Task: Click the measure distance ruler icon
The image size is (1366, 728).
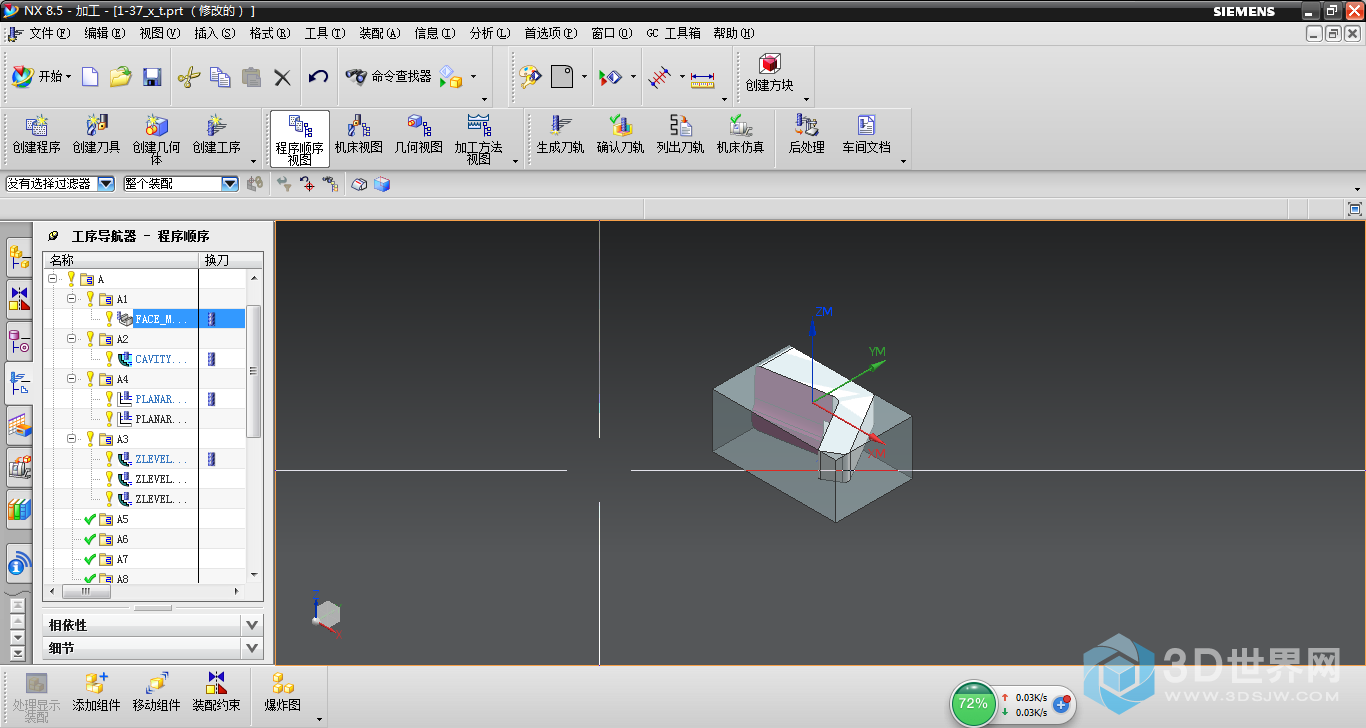Action: point(703,77)
